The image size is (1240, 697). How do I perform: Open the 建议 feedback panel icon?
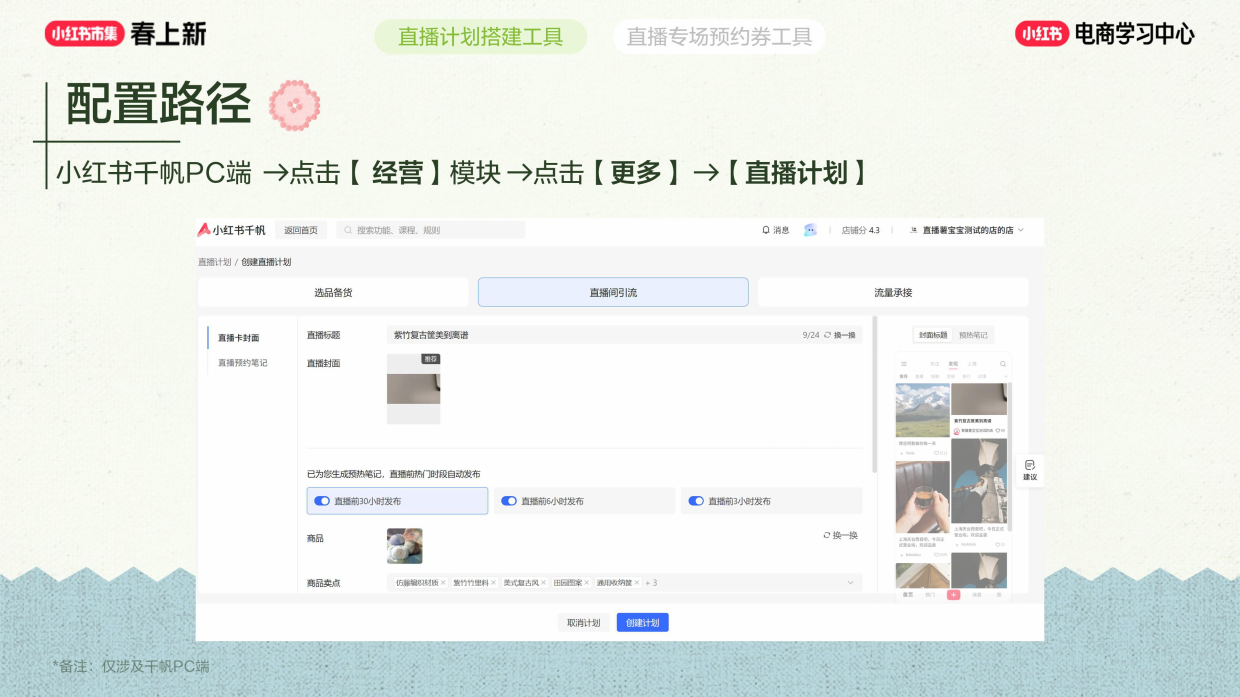(x=1028, y=471)
